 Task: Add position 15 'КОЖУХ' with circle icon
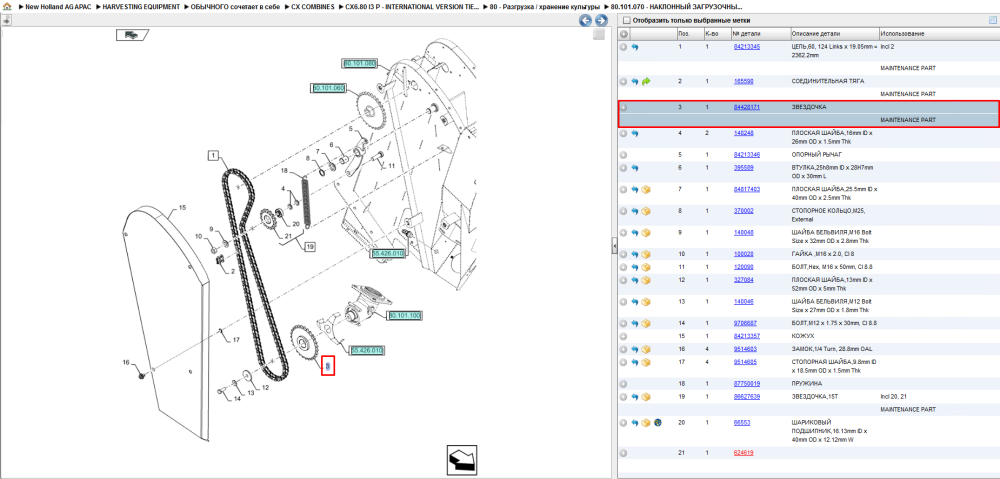coord(624,335)
